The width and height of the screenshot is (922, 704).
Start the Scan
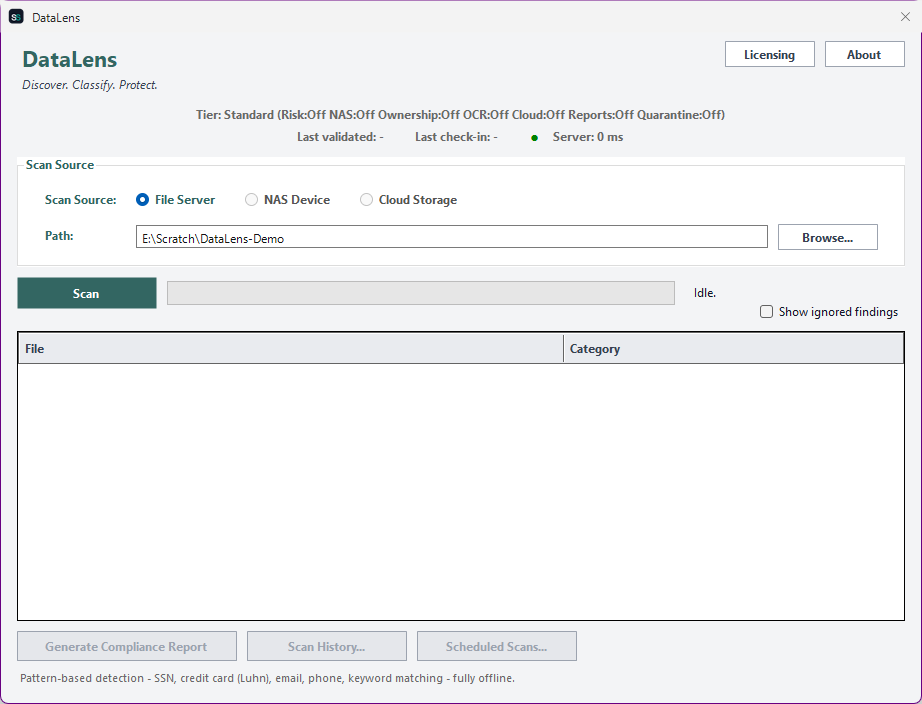click(x=87, y=293)
